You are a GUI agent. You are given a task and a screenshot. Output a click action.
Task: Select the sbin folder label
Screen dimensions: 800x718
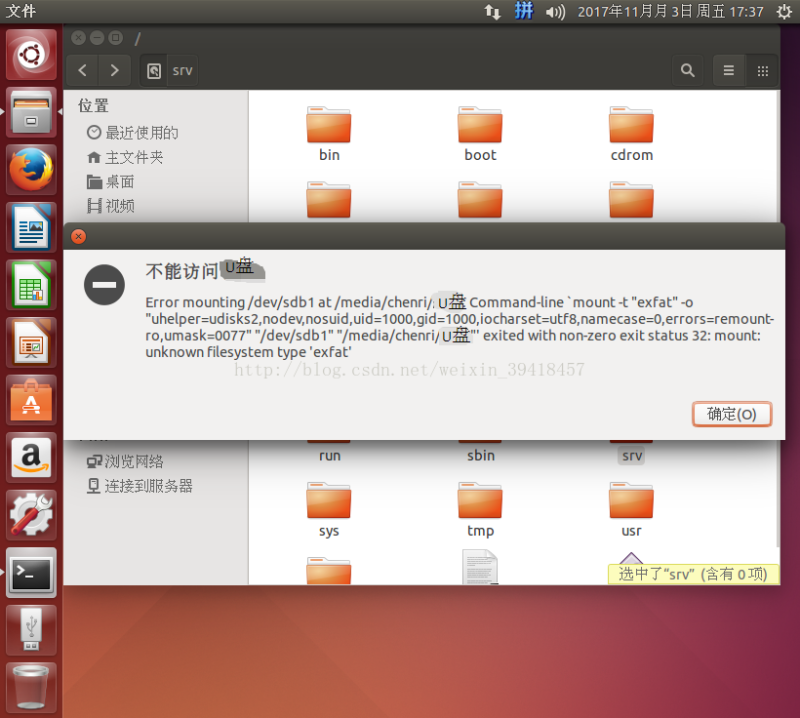coord(481,456)
